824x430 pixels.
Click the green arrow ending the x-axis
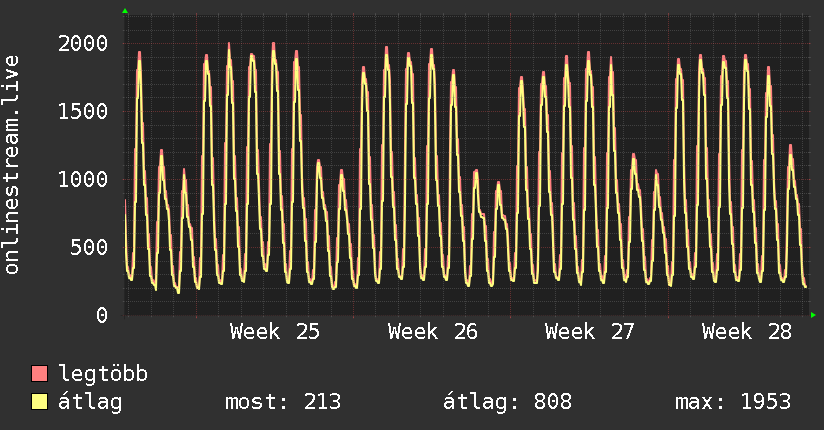[x=813, y=315]
